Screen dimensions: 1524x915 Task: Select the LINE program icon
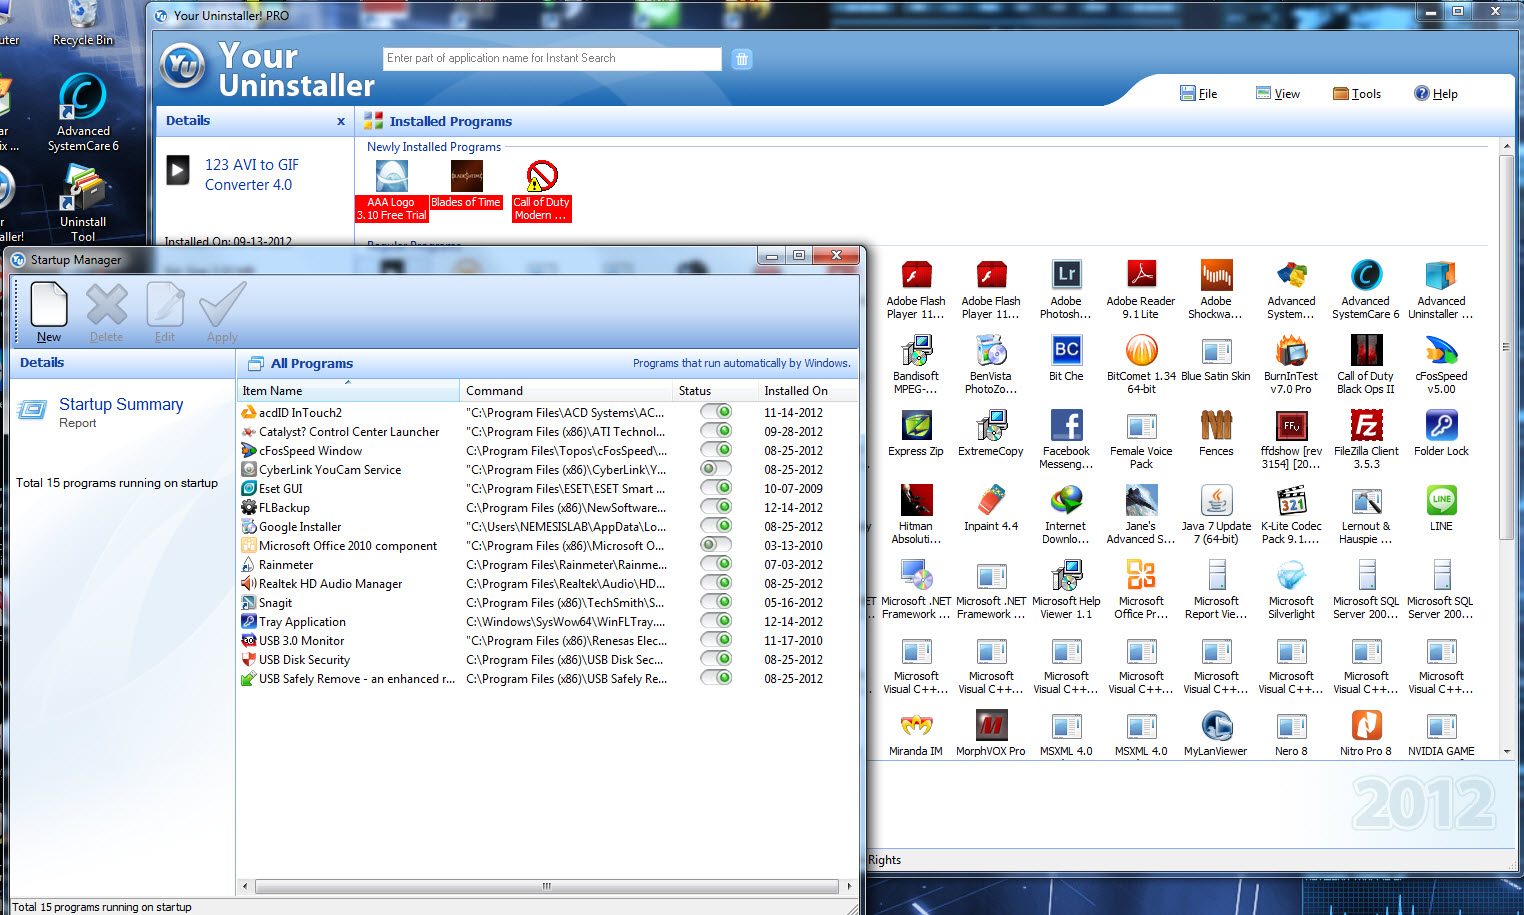point(1441,499)
